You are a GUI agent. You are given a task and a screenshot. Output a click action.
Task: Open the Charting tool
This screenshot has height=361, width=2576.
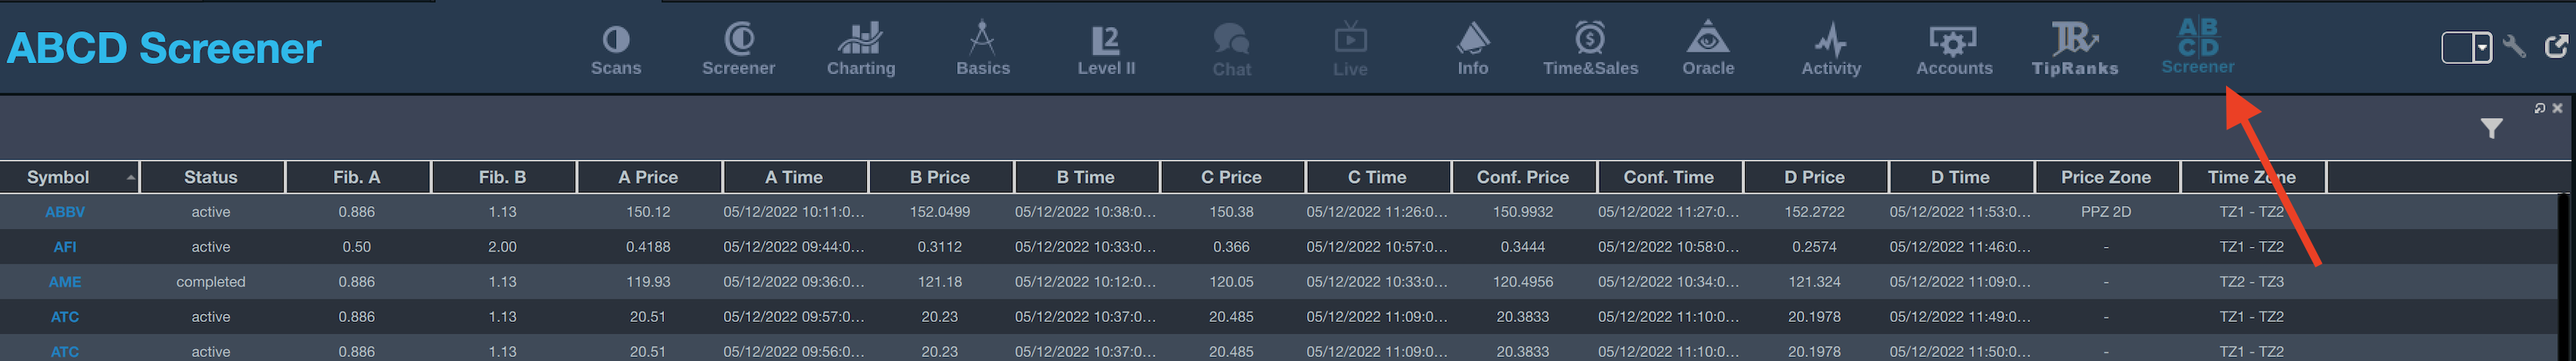click(x=861, y=50)
